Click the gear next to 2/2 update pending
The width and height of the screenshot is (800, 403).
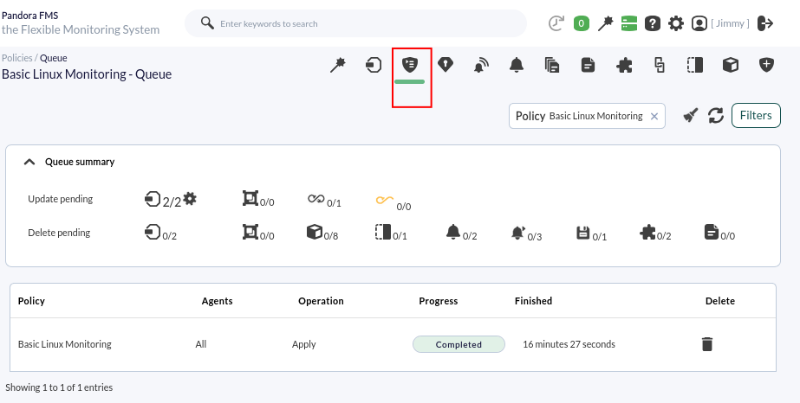190,198
